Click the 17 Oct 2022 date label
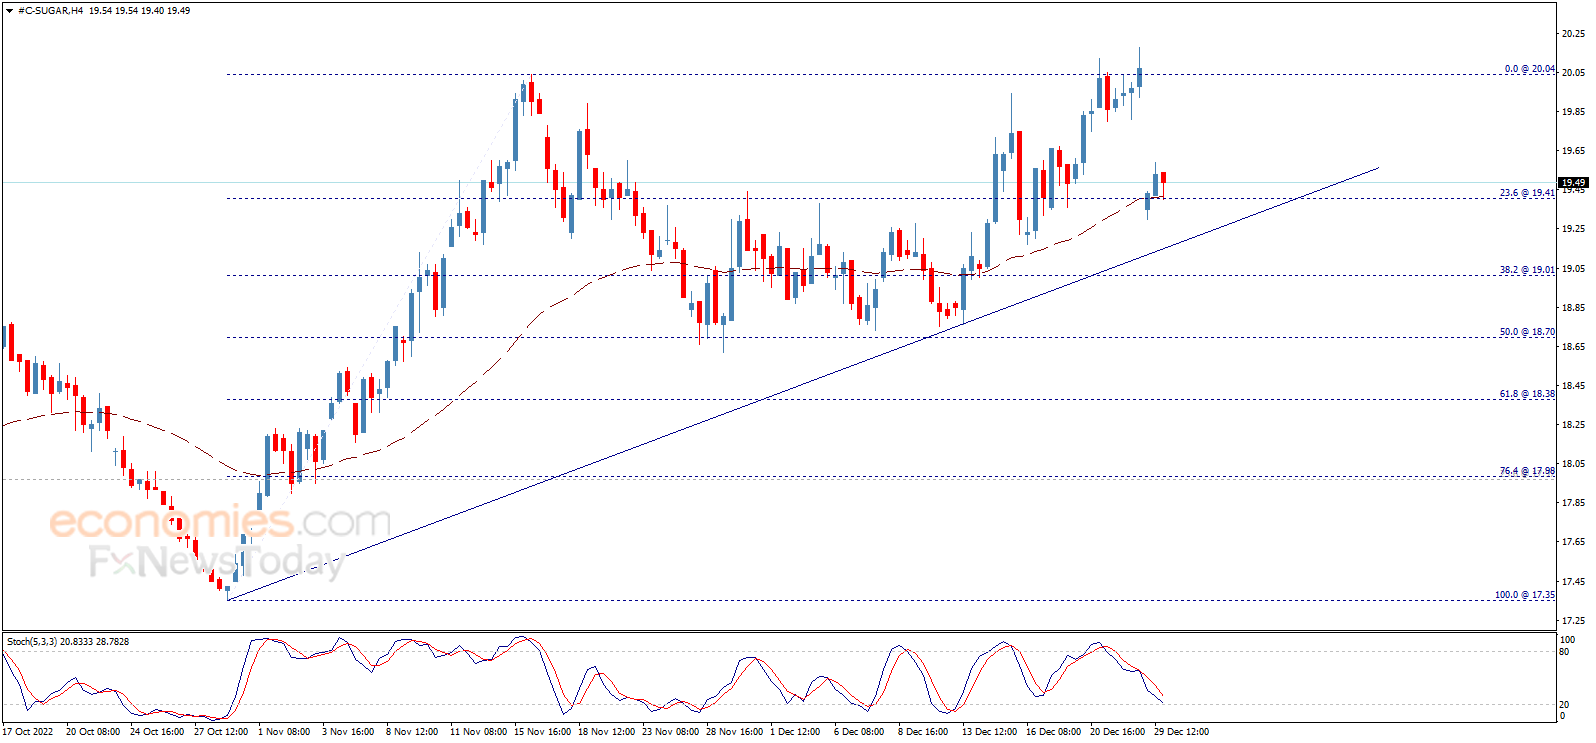 click(x=28, y=732)
